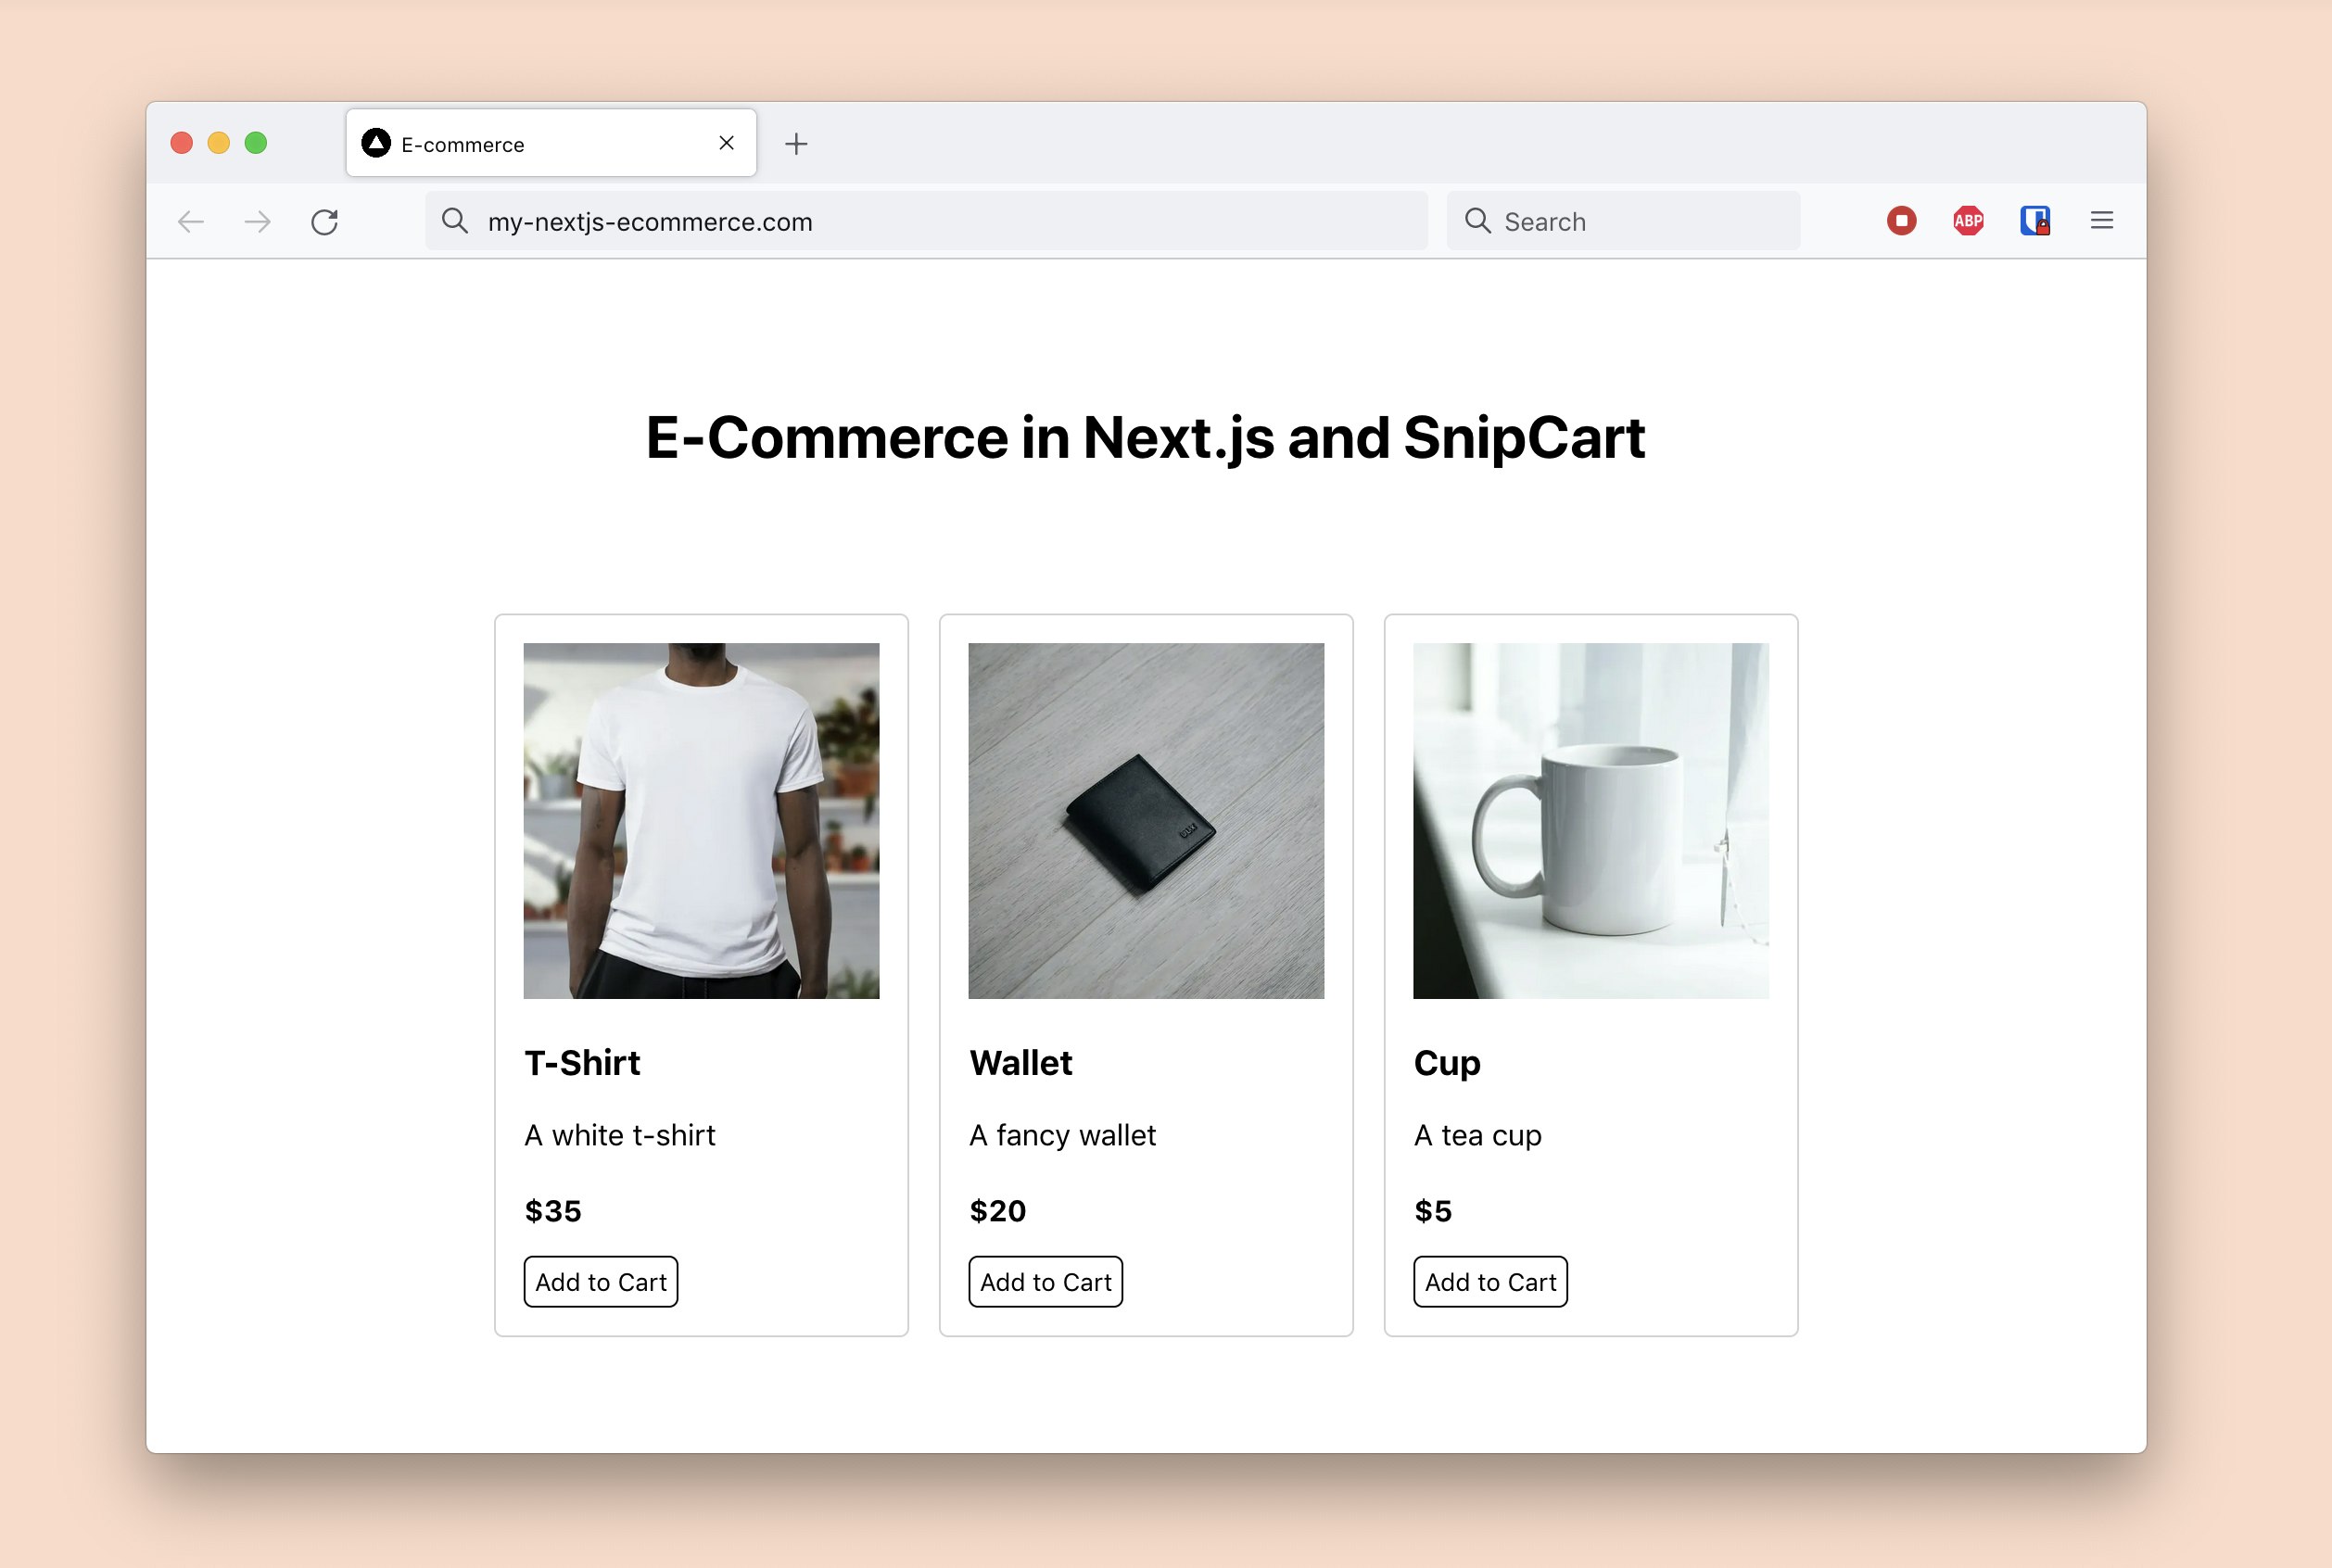Click the Search field in the toolbar
Viewport: 2332px width, 1568px height.
coord(1620,220)
